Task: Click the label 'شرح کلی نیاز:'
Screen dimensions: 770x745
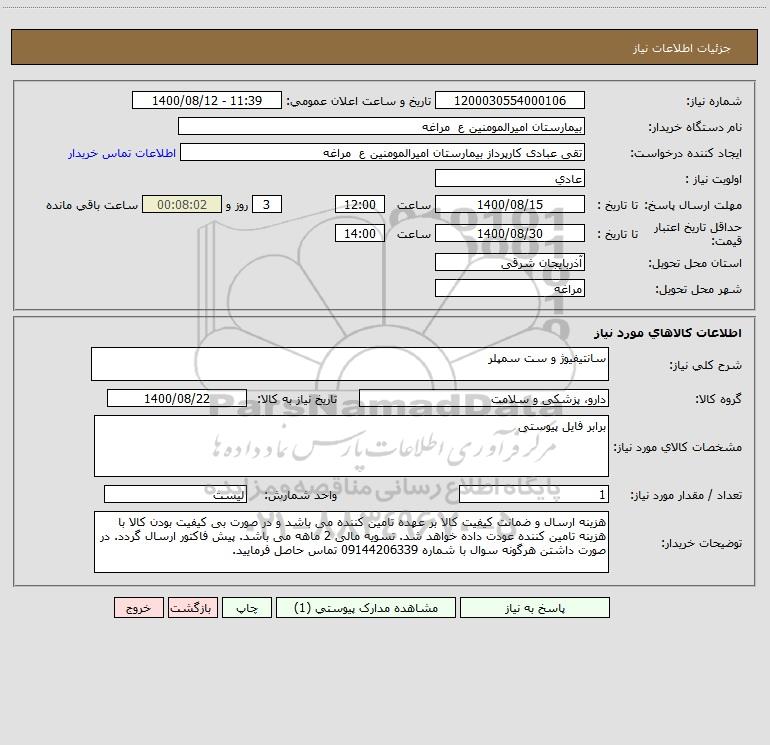Action: point(706,365)
